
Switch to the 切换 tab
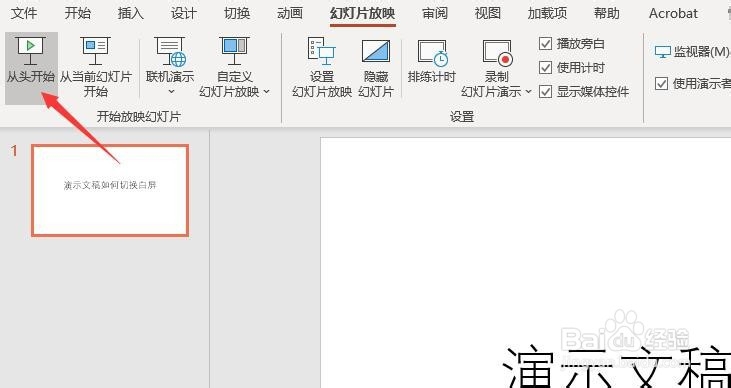click(237, 13)
